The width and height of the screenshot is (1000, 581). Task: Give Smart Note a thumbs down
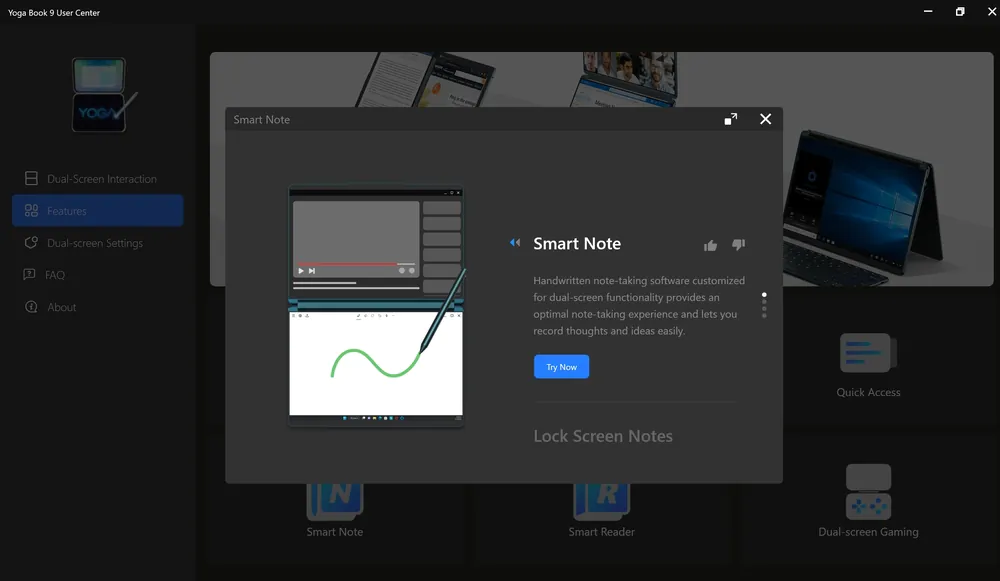pyautogui.click(x=739, y=245)
